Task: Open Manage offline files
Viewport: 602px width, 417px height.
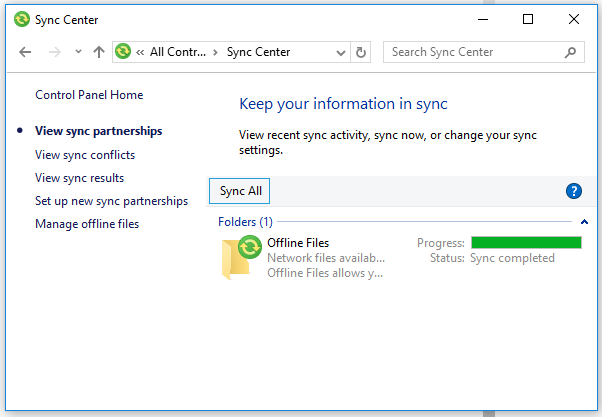Action: [87, 224]
